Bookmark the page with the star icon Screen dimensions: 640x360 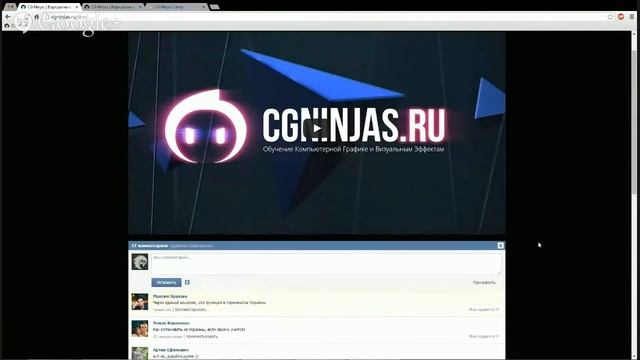pos(610,17)
